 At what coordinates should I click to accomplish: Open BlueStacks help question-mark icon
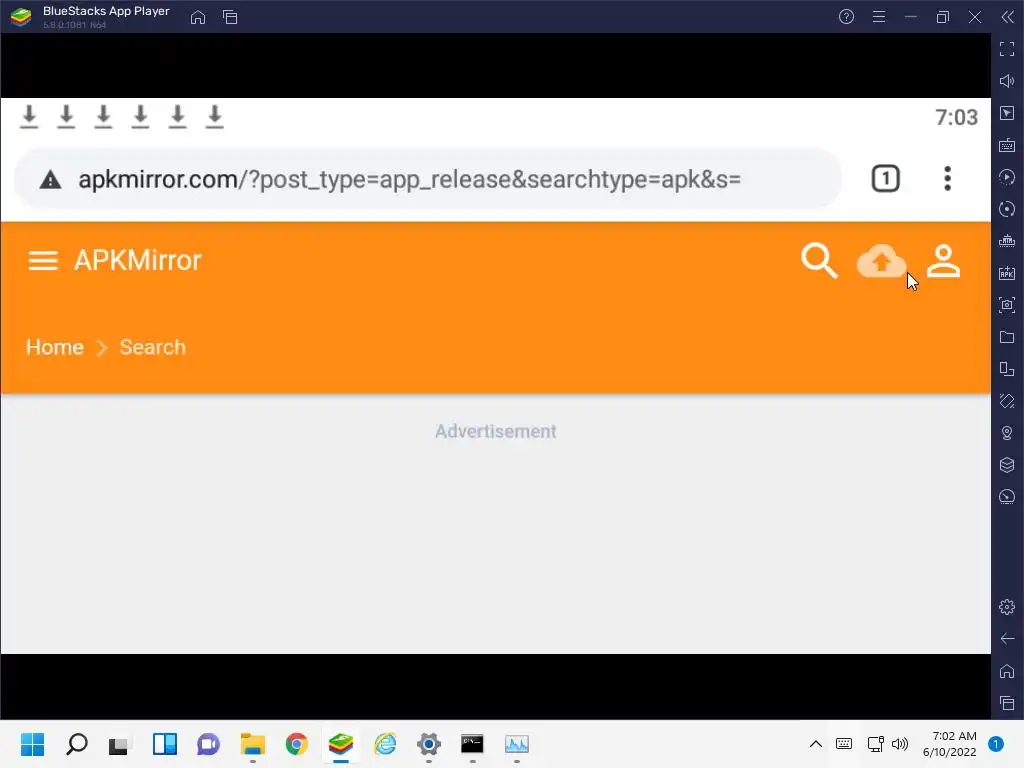point(846,17)
